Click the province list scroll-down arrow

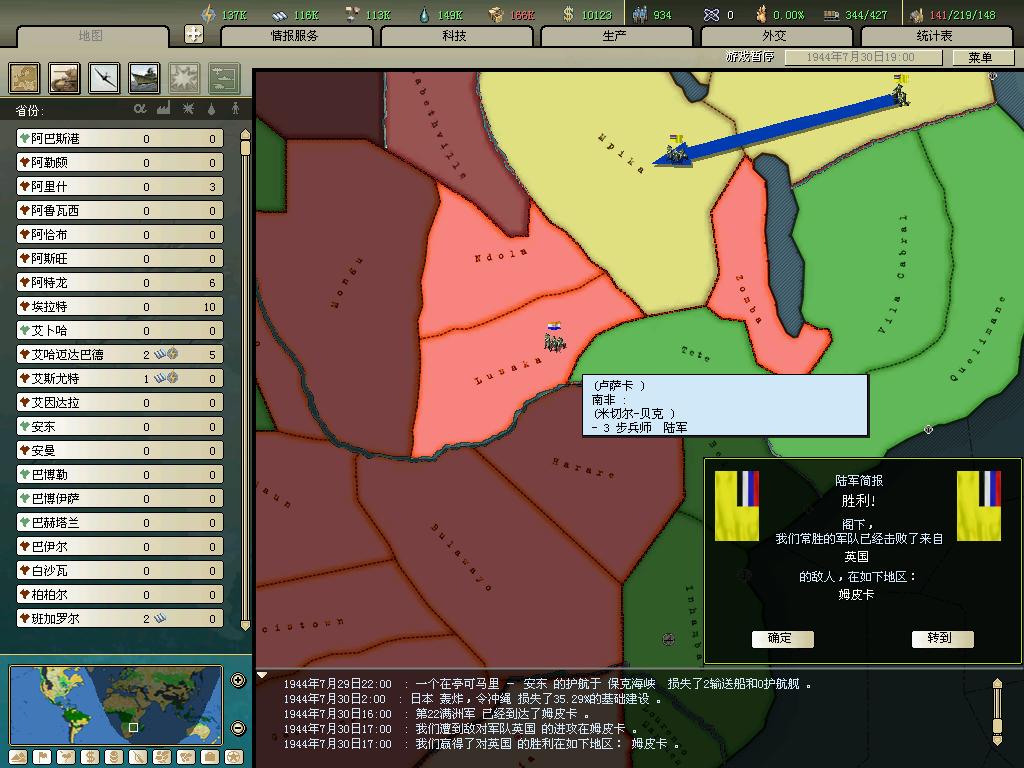(x=245, y=625)
